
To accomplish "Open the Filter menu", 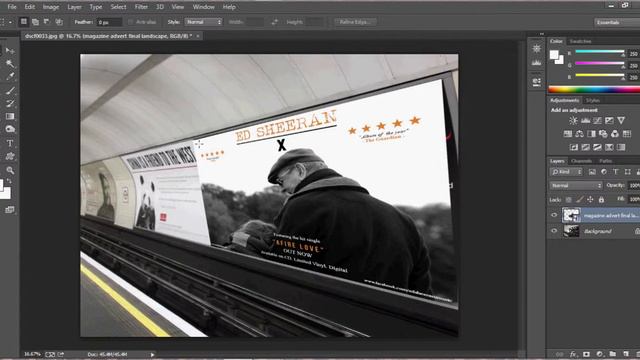I will 141,7.
